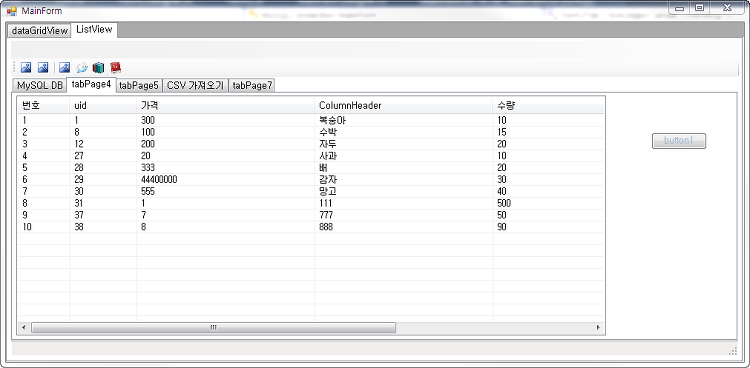The width and height of the screenshot is (750, 368).
Task: Select the 감자 cell
Action: pos(328,180)
